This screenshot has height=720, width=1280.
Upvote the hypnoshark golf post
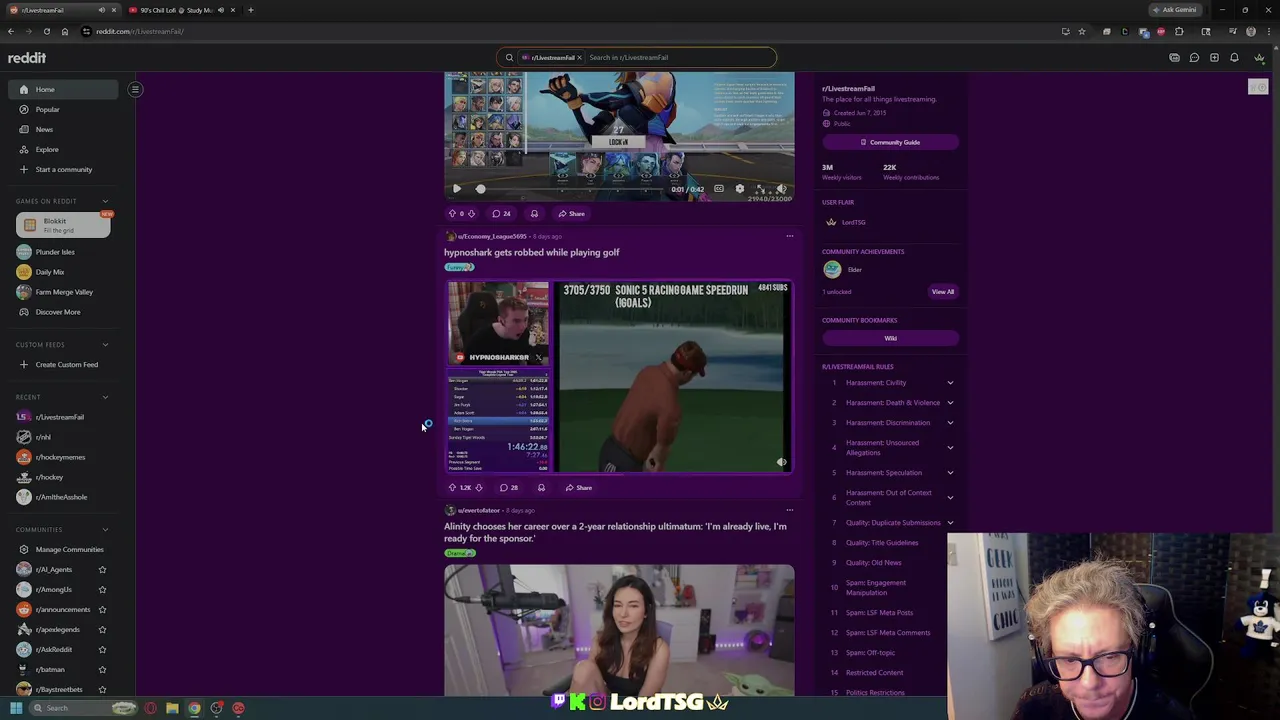pos(452,488)
